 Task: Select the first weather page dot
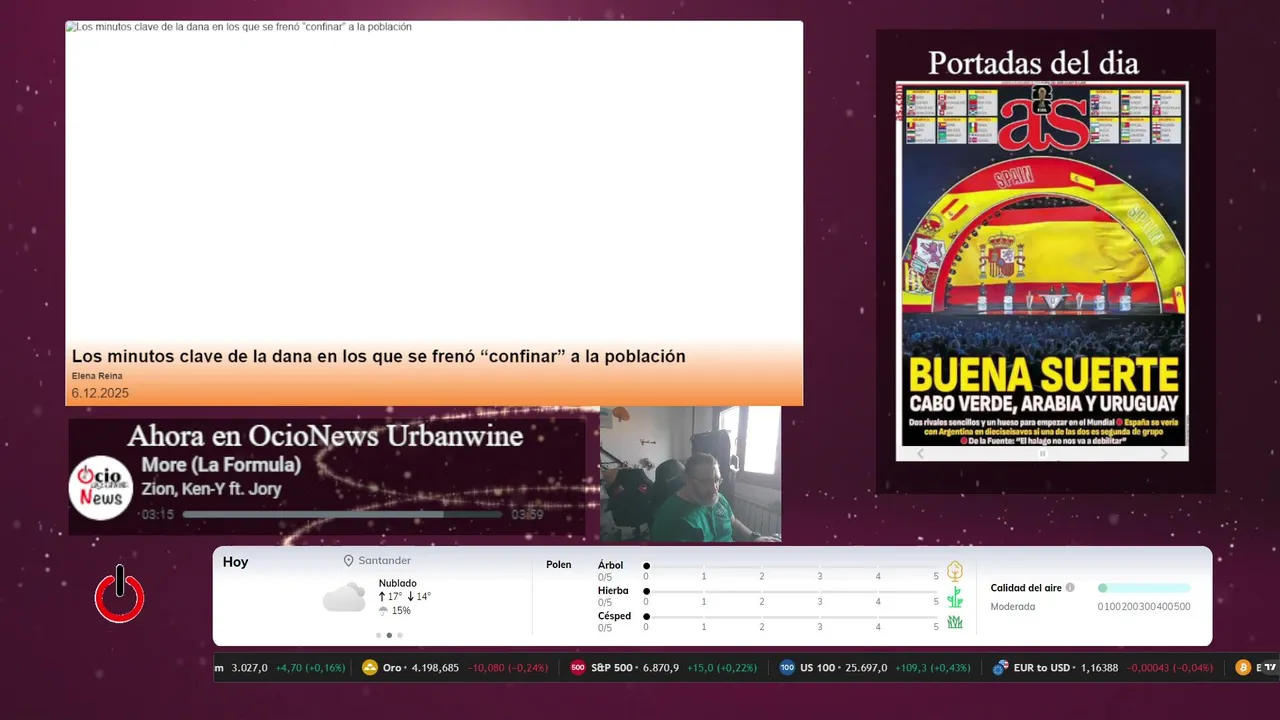(x=378, y=635)
